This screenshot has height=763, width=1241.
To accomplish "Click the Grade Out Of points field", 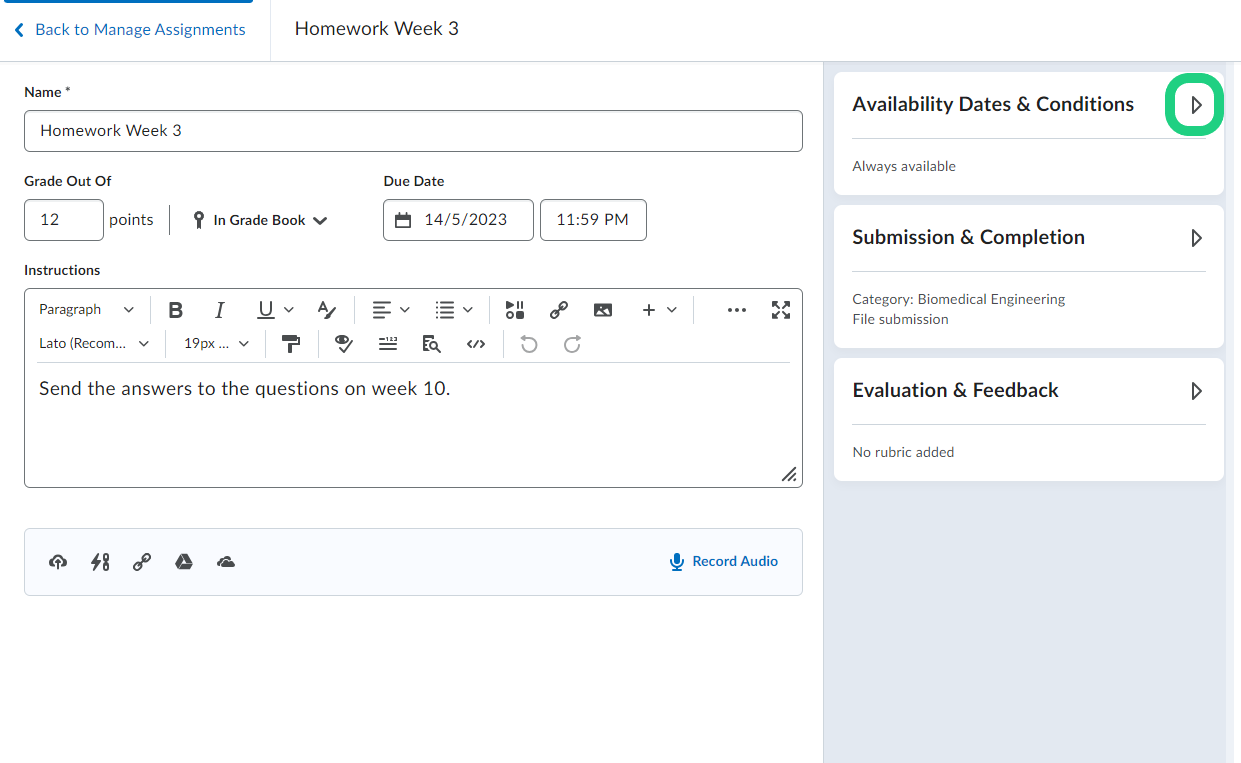I will [63, 220].
